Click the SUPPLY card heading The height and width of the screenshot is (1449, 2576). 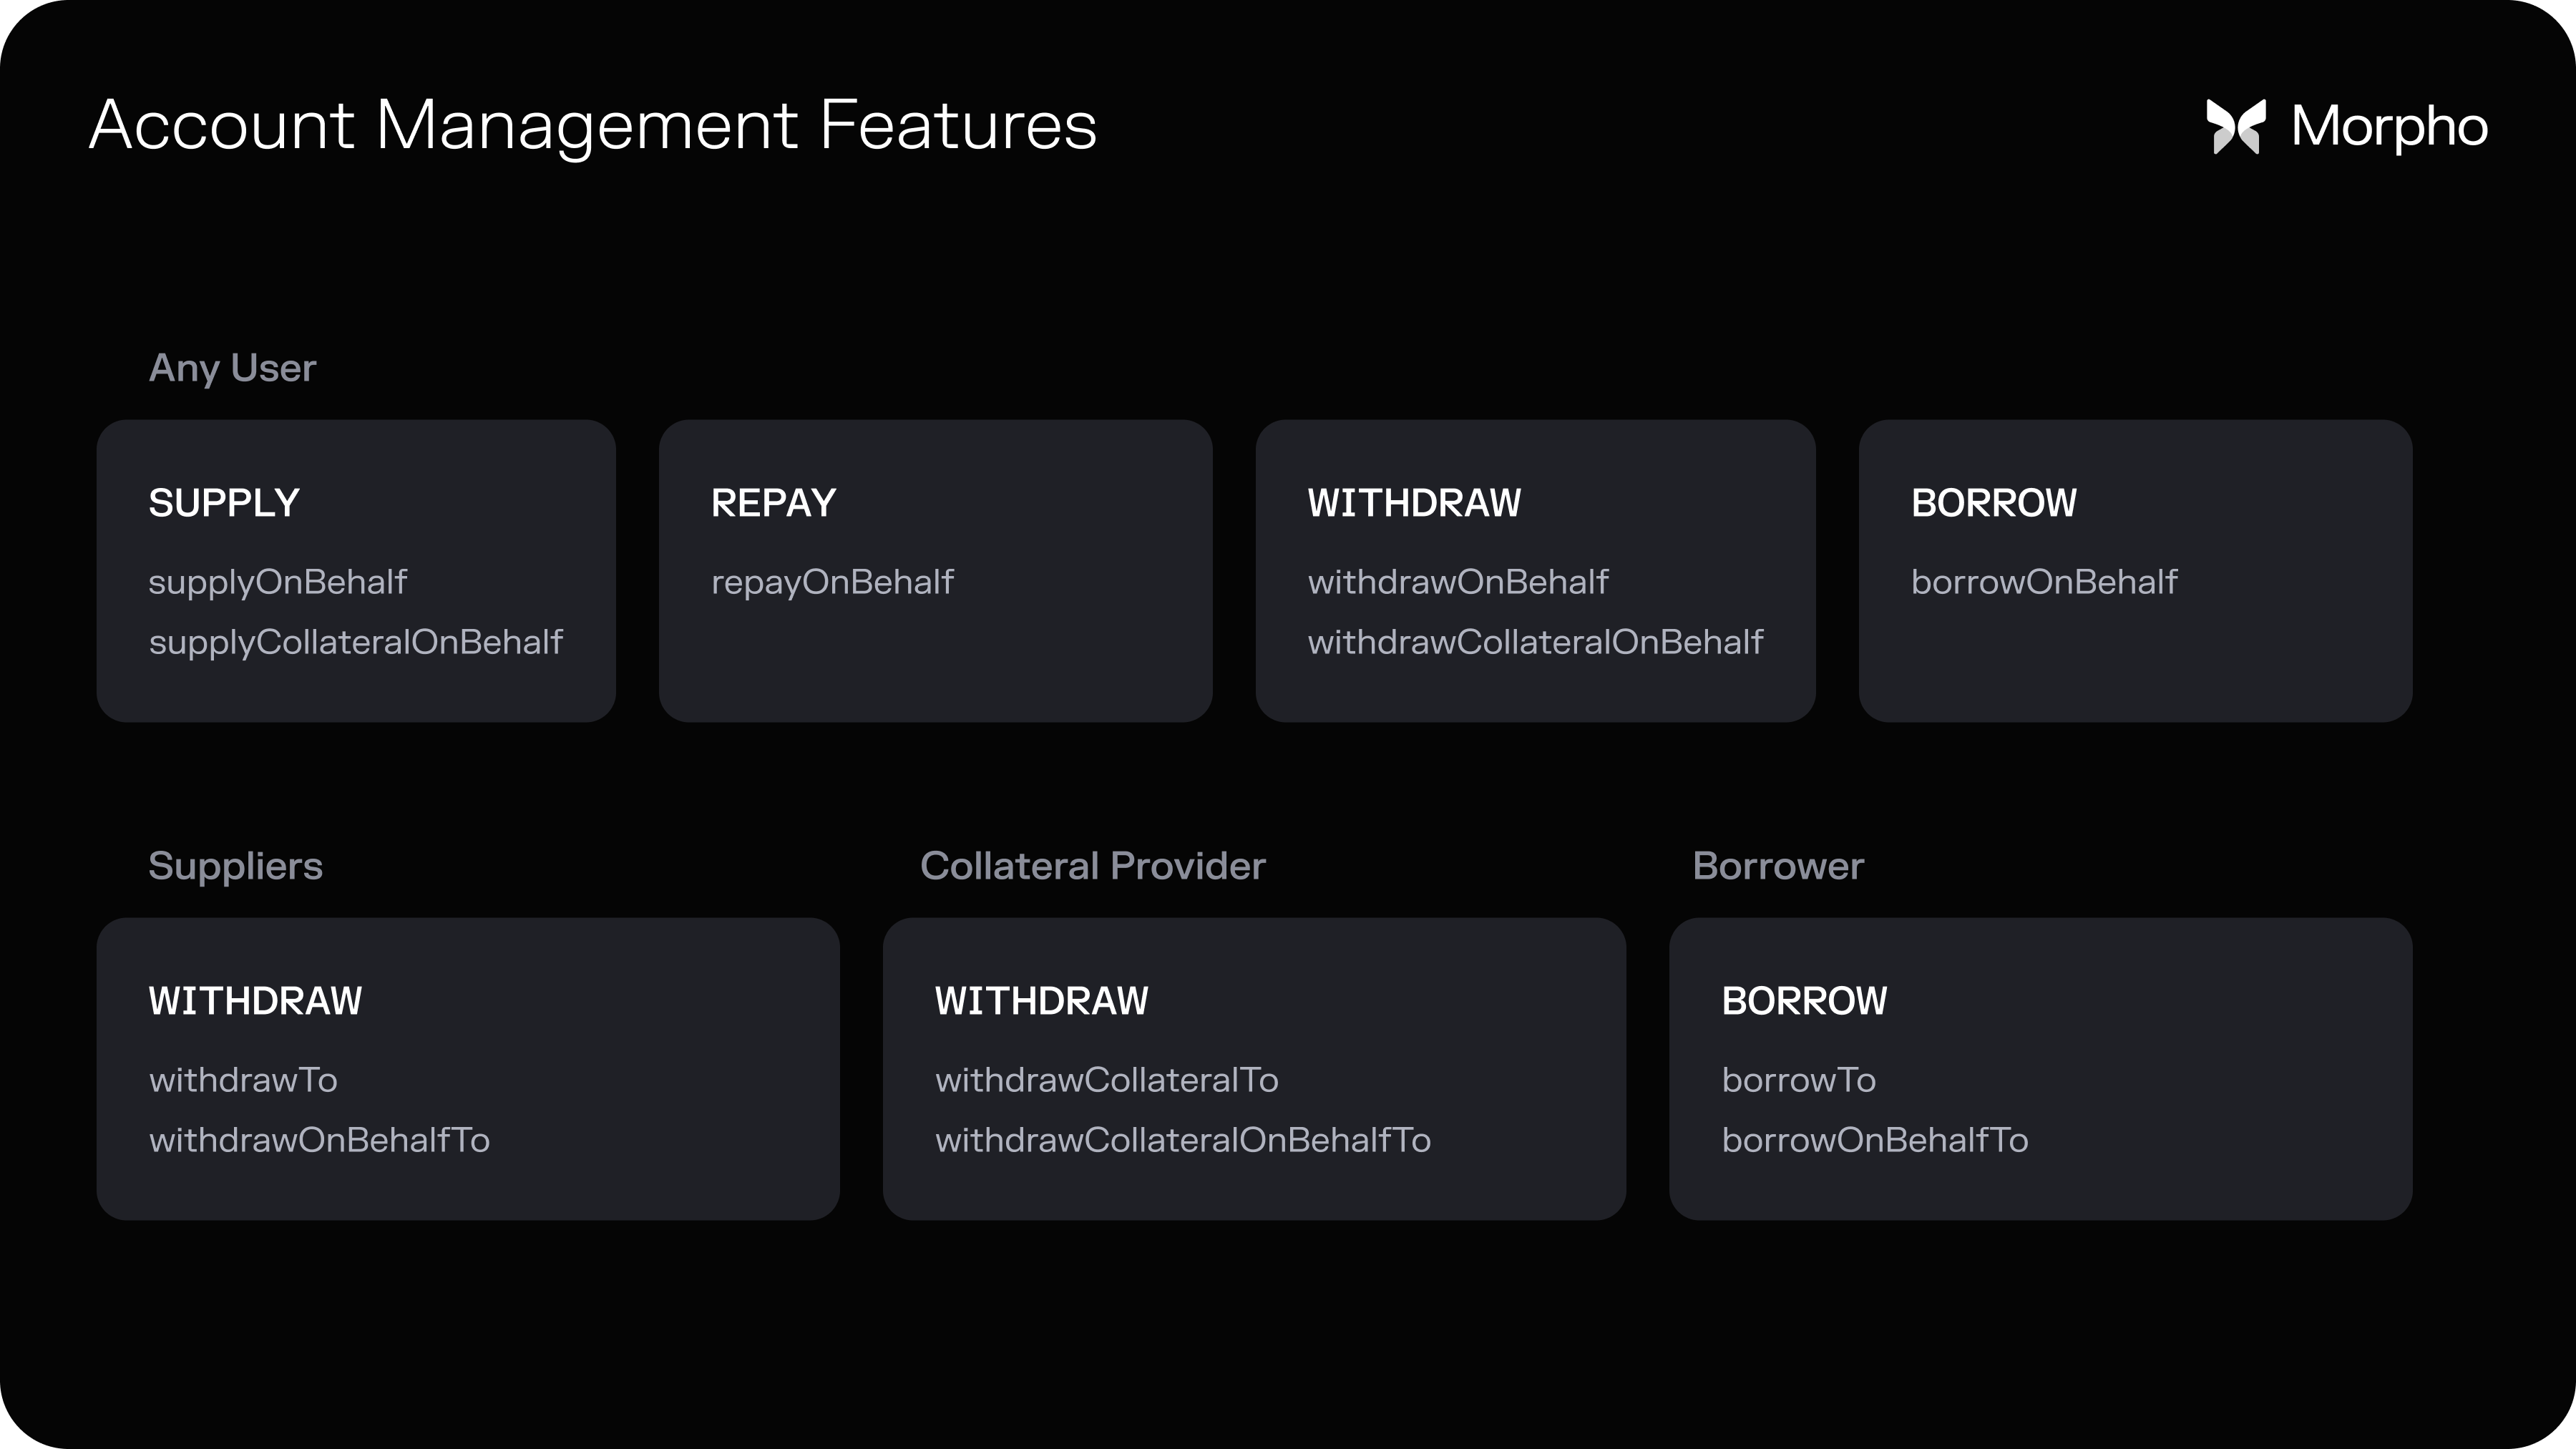point(224,503)
